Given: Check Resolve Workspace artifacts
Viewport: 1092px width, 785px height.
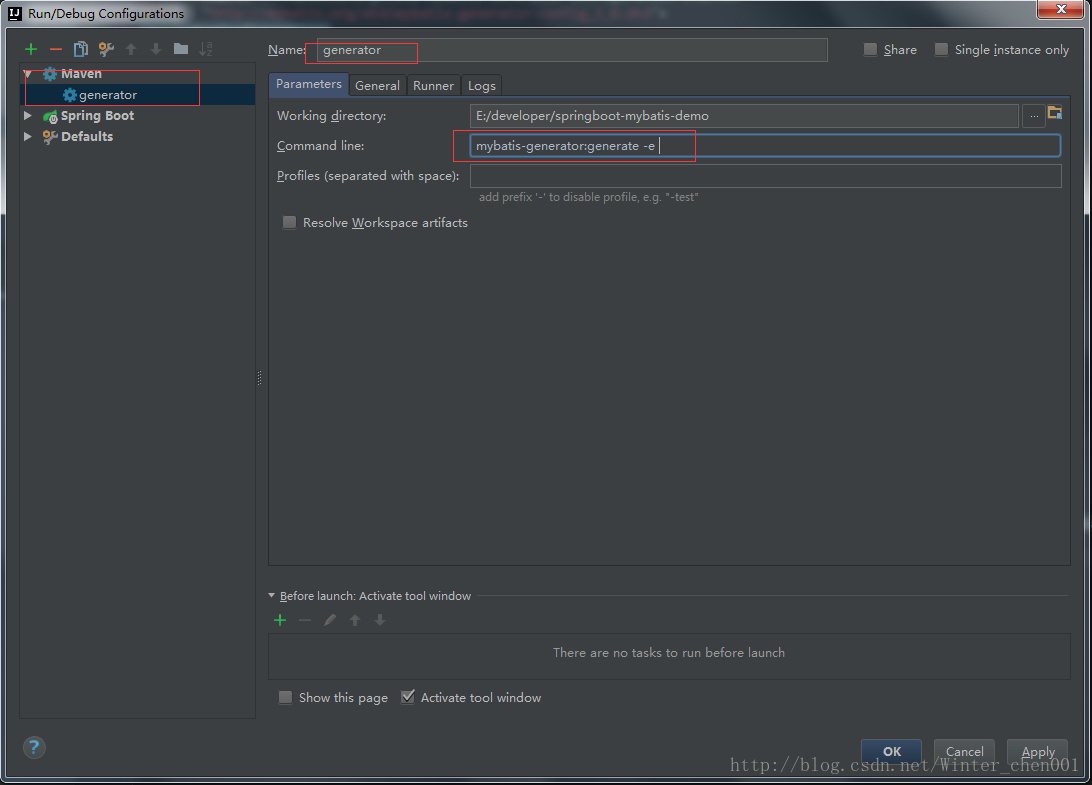Looking at the screenshot, I should tap(289, 222).
